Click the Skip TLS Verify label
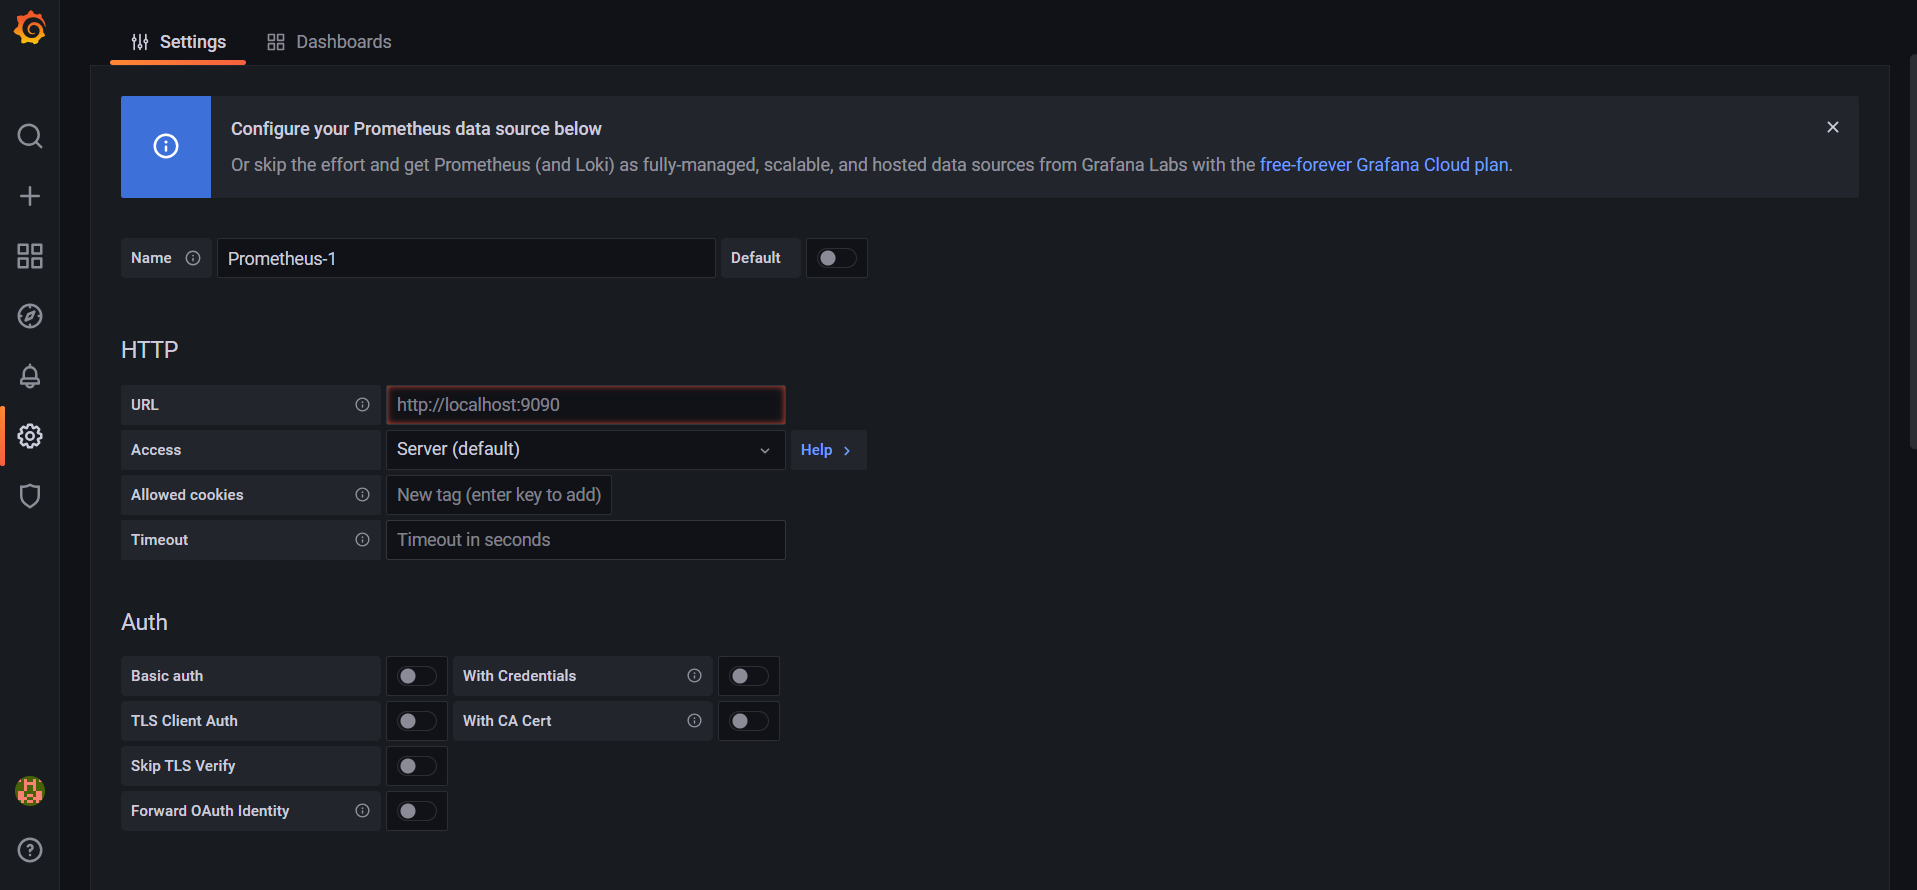The height and width of the screenshot is (890, 1917). click(183, 766)
